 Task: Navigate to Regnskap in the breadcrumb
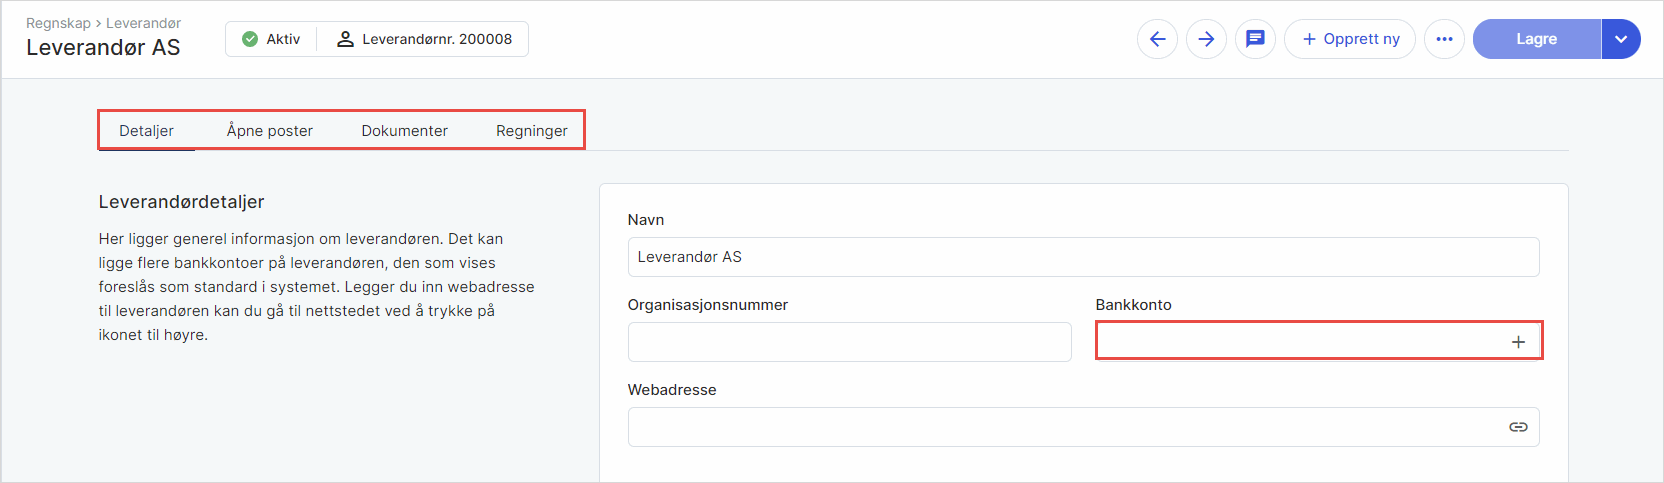tap(58, 23)
